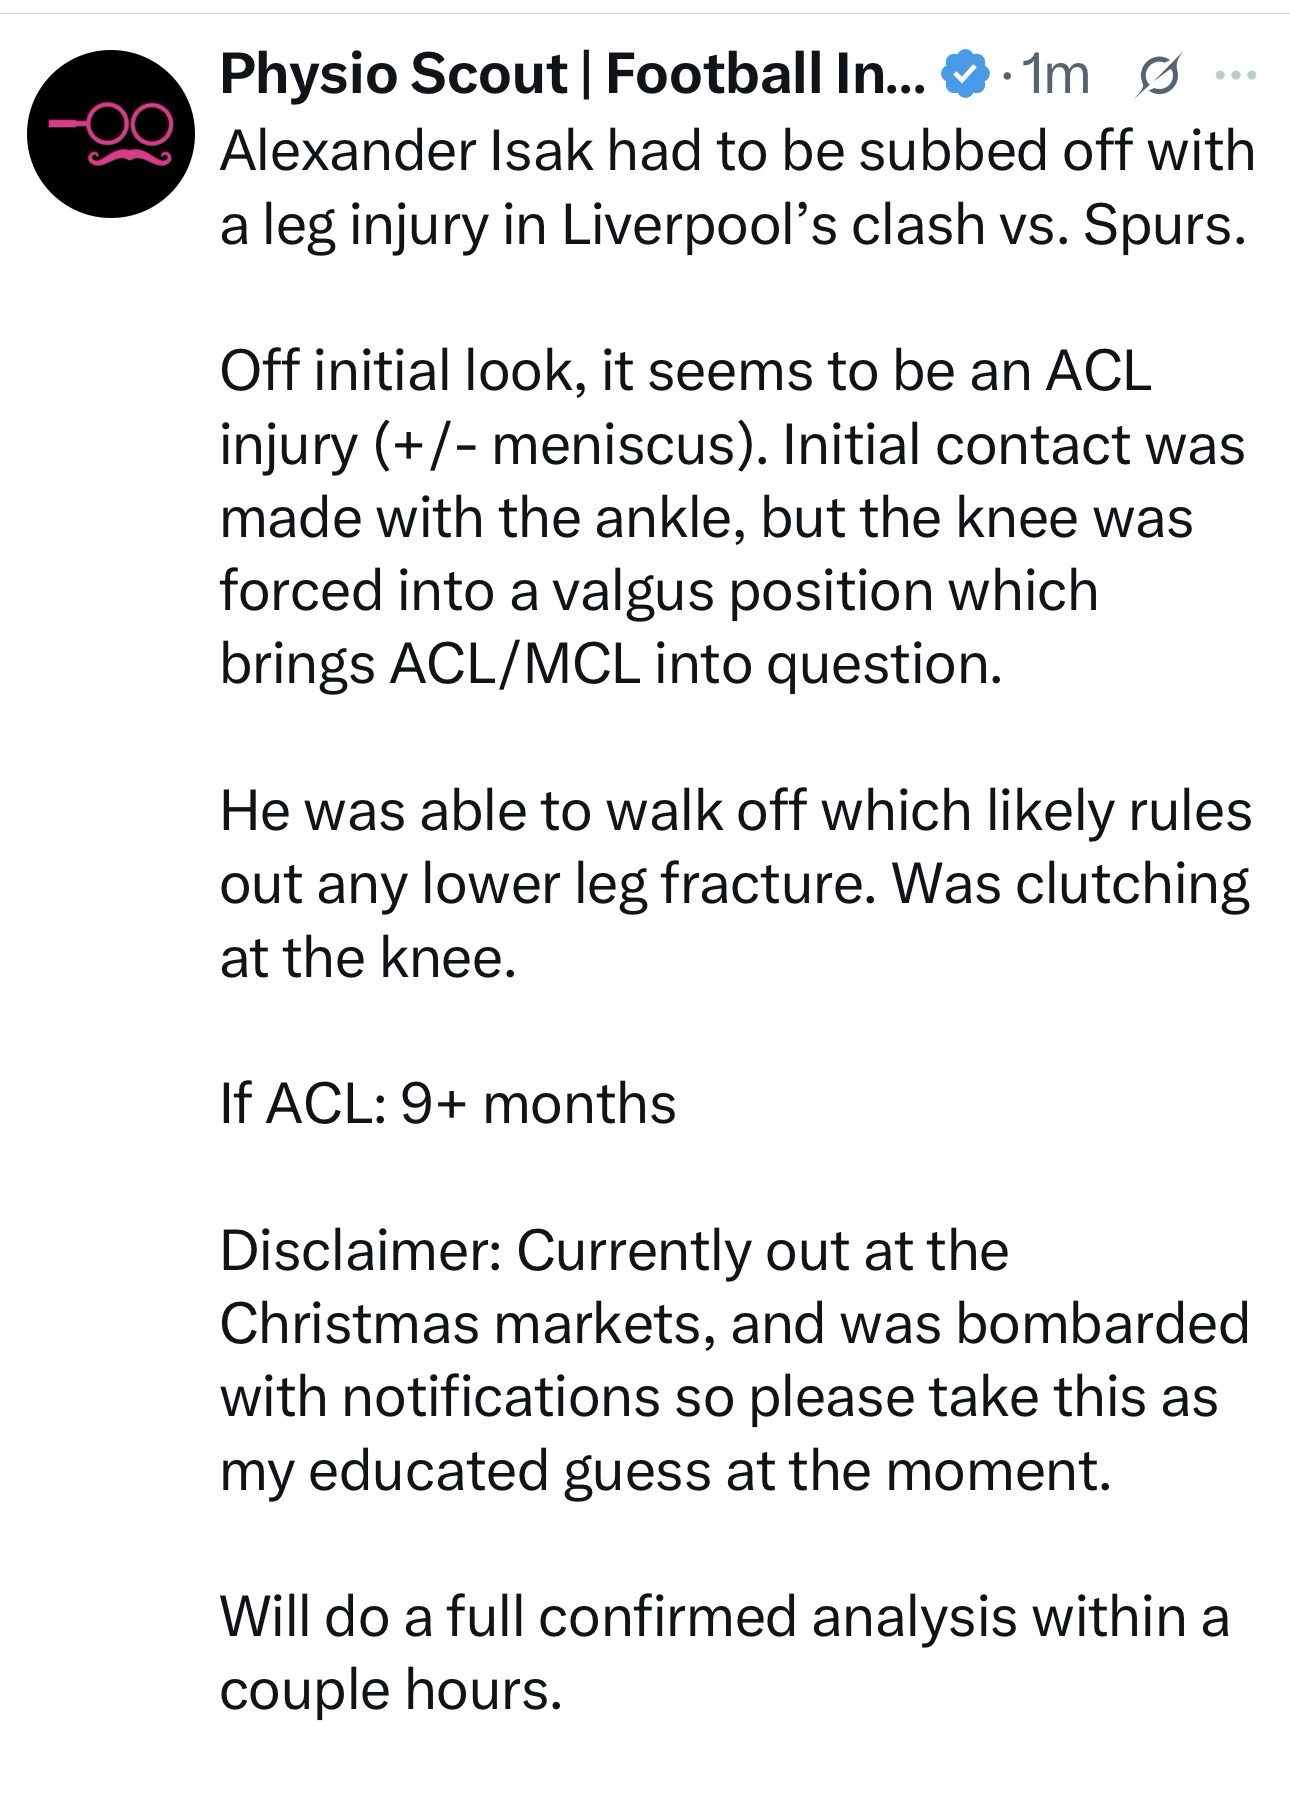
Task: Click the 1m timestamp link
Action: tap(1056, 76)
